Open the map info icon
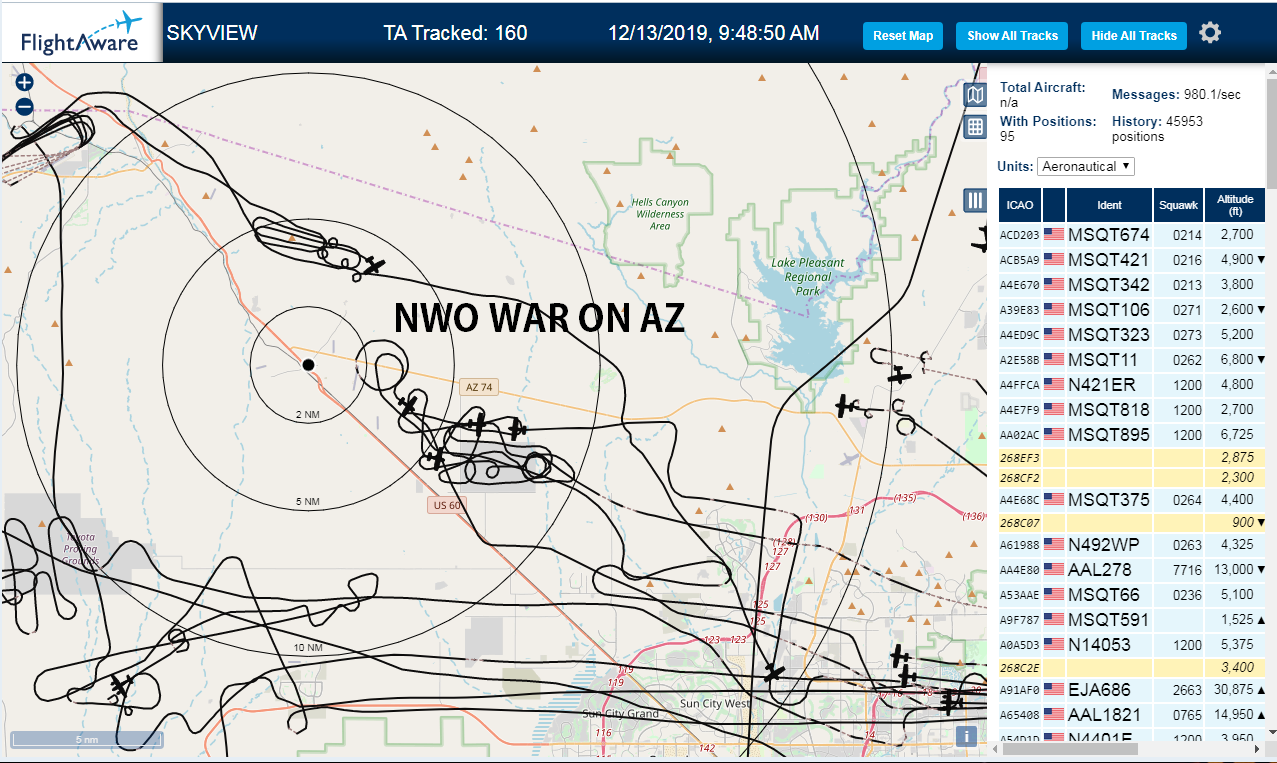This screenshot has height=763, width=1277. 966,737
